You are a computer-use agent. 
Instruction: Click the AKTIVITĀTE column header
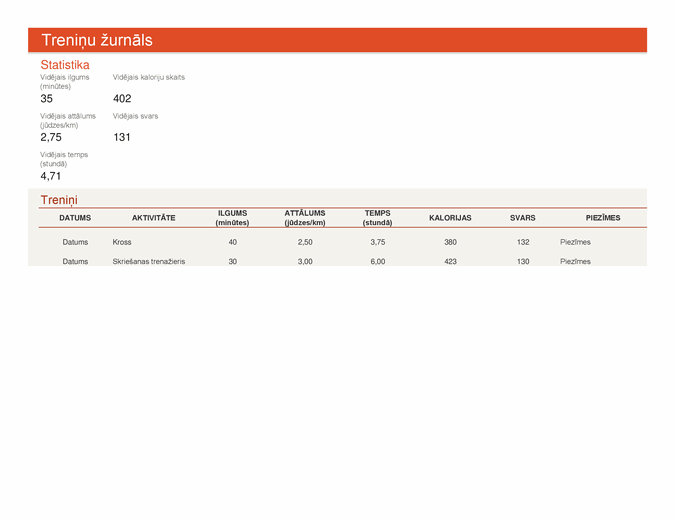(x=154, y=218)
